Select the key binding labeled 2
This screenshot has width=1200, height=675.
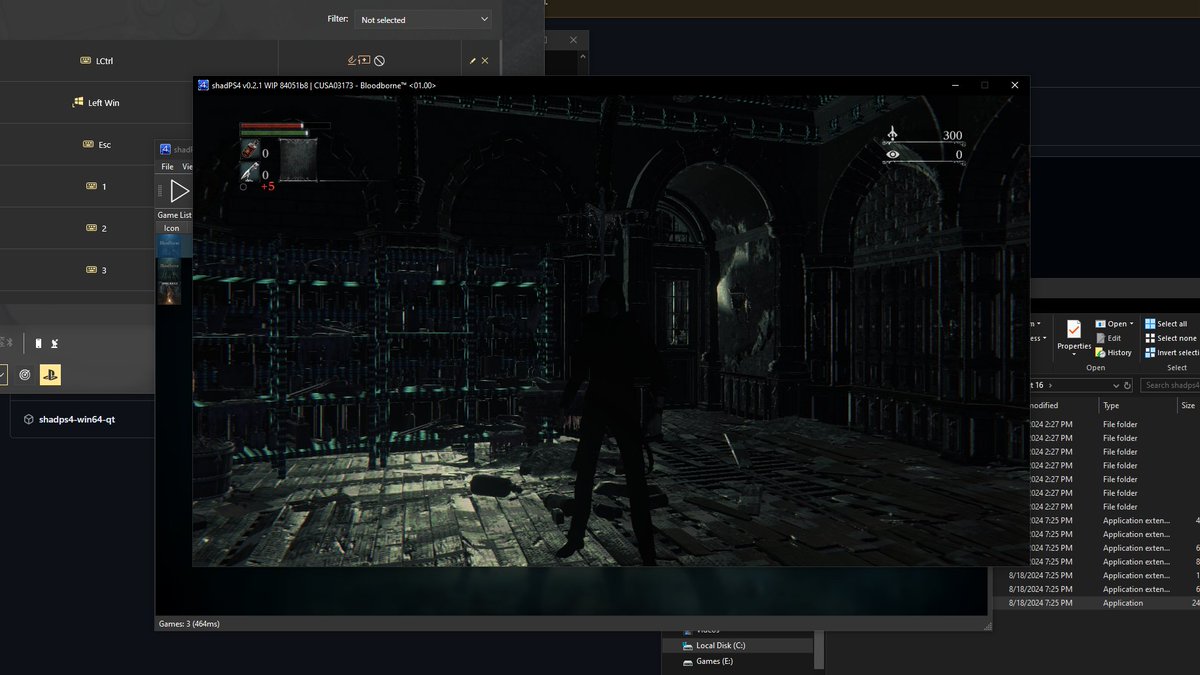(x=97, y=229)
